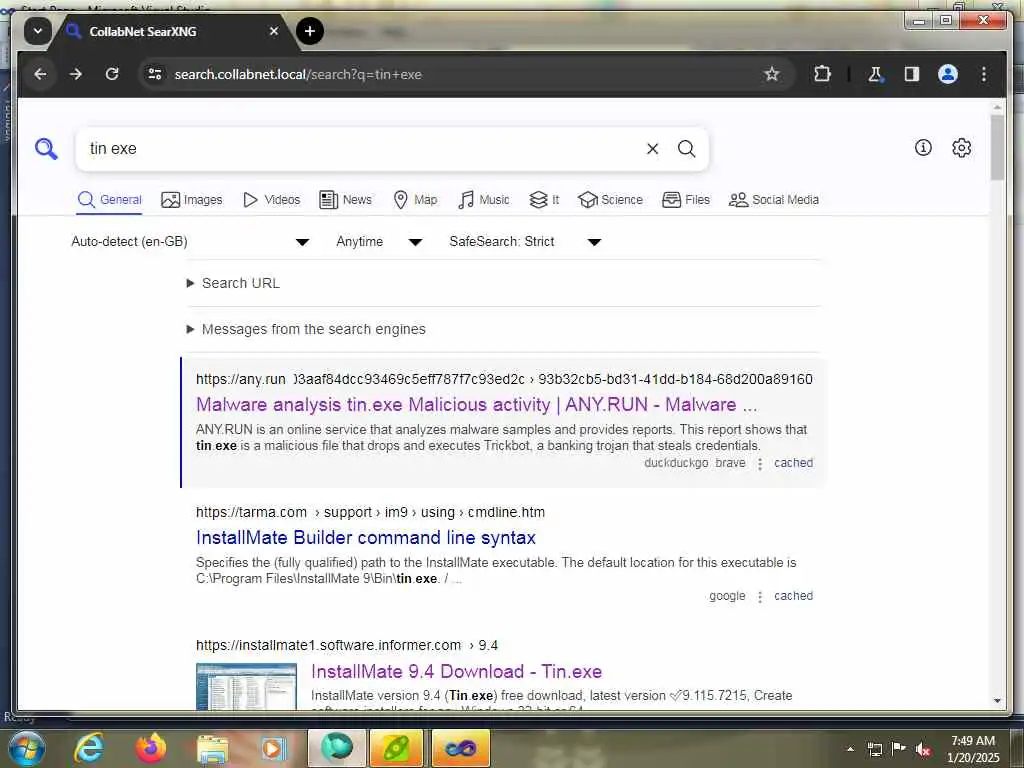Viewport: 1024px width, 768px height.
Task: Open cached version of ANY.RUN result
Action: pos(793,463)
